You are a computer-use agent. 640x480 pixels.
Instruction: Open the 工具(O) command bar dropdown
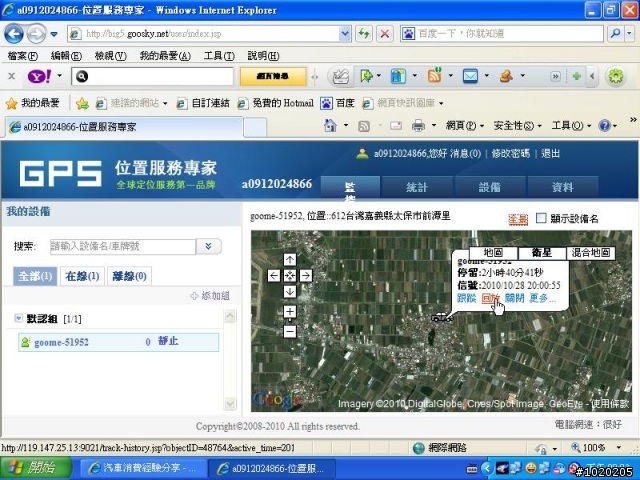click(x=571, y=126)
